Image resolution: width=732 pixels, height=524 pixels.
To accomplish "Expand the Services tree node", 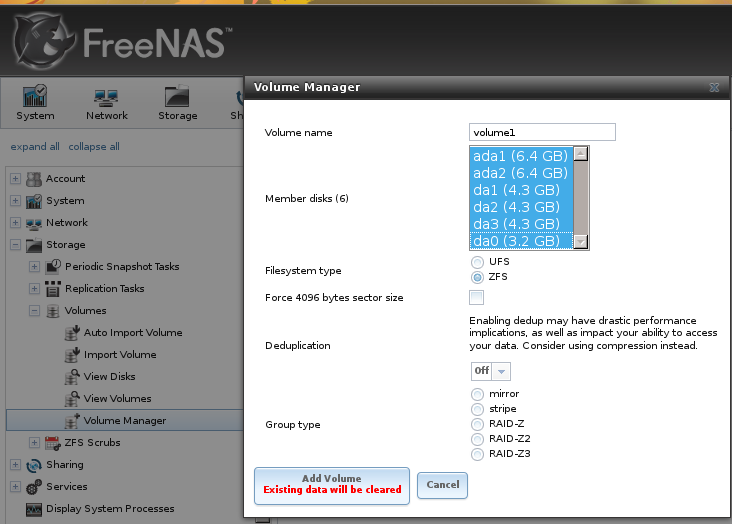I will coord(15,487).
